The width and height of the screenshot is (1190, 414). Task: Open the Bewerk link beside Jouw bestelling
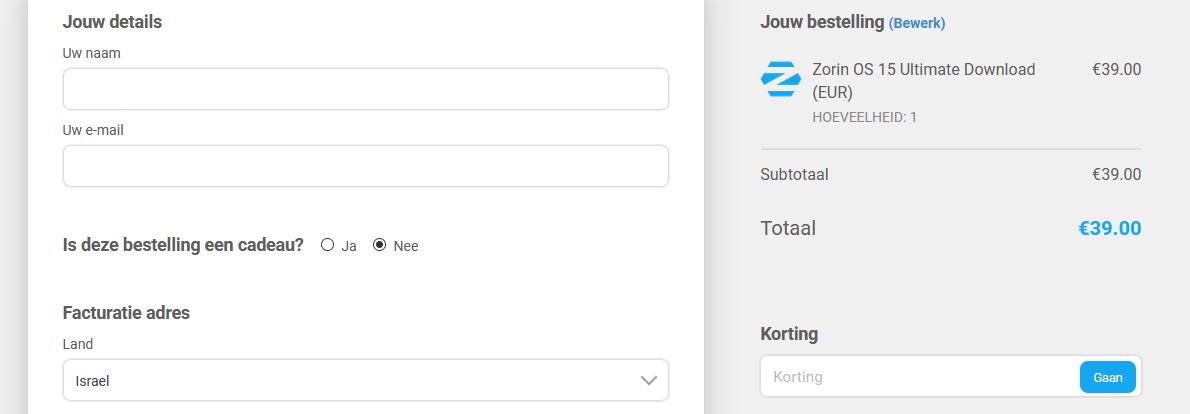[x=917, y=24]
